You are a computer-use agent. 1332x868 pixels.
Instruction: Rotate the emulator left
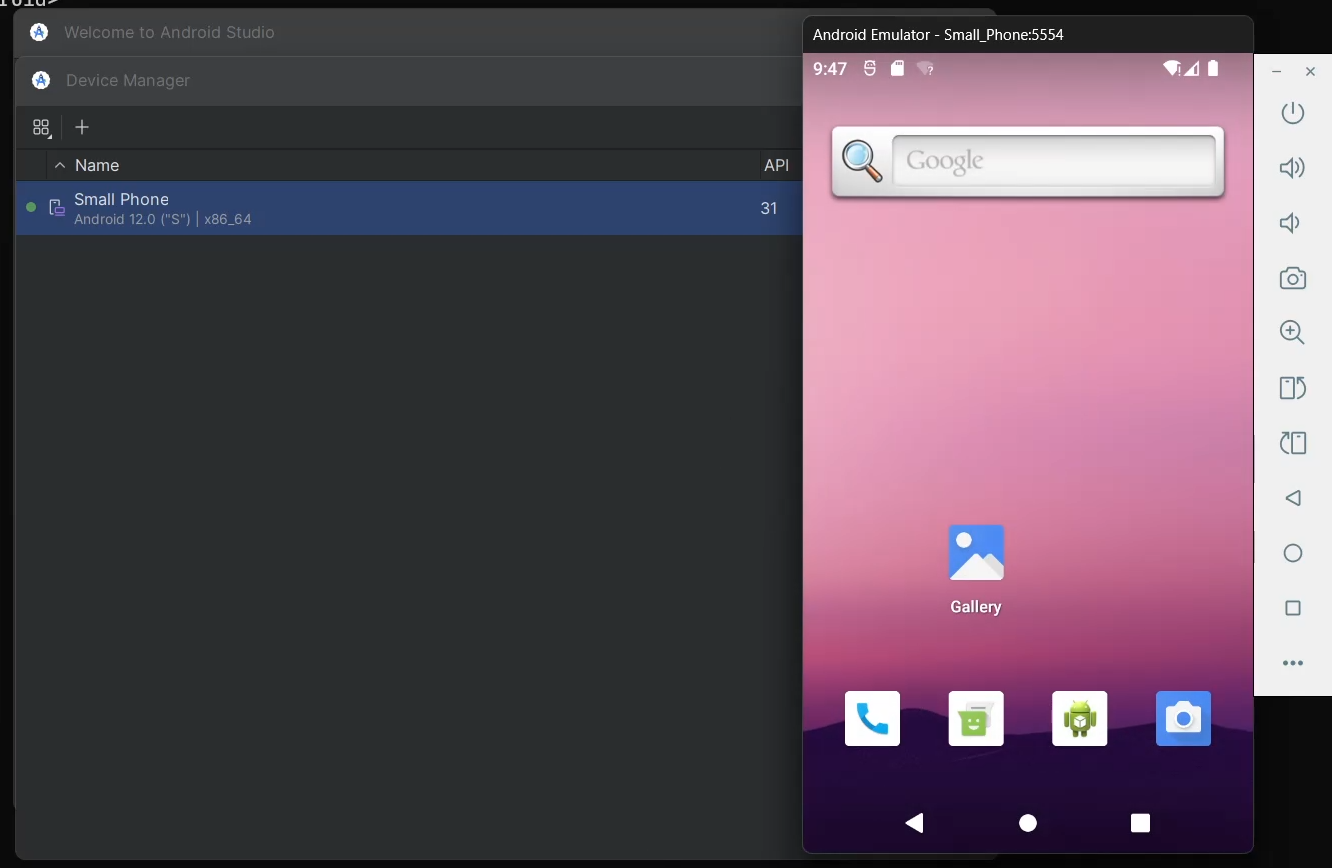click(x=1292, y=388)
